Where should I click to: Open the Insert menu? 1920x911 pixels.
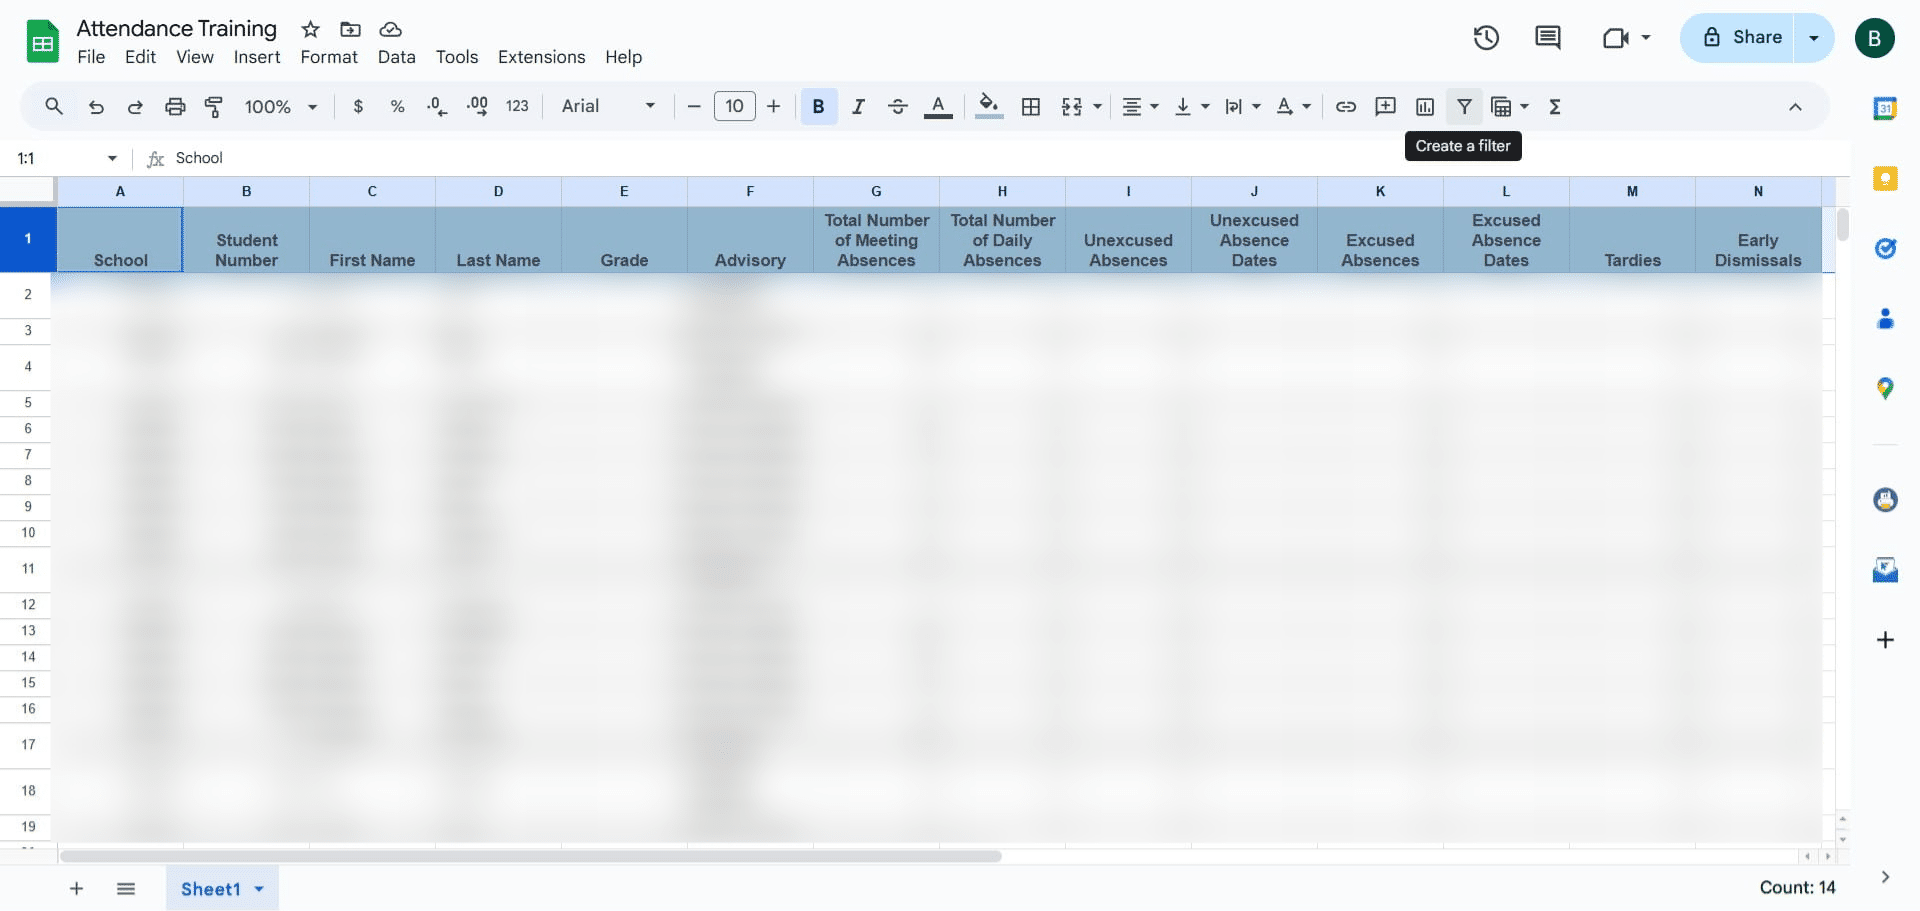tap(257, 57)
